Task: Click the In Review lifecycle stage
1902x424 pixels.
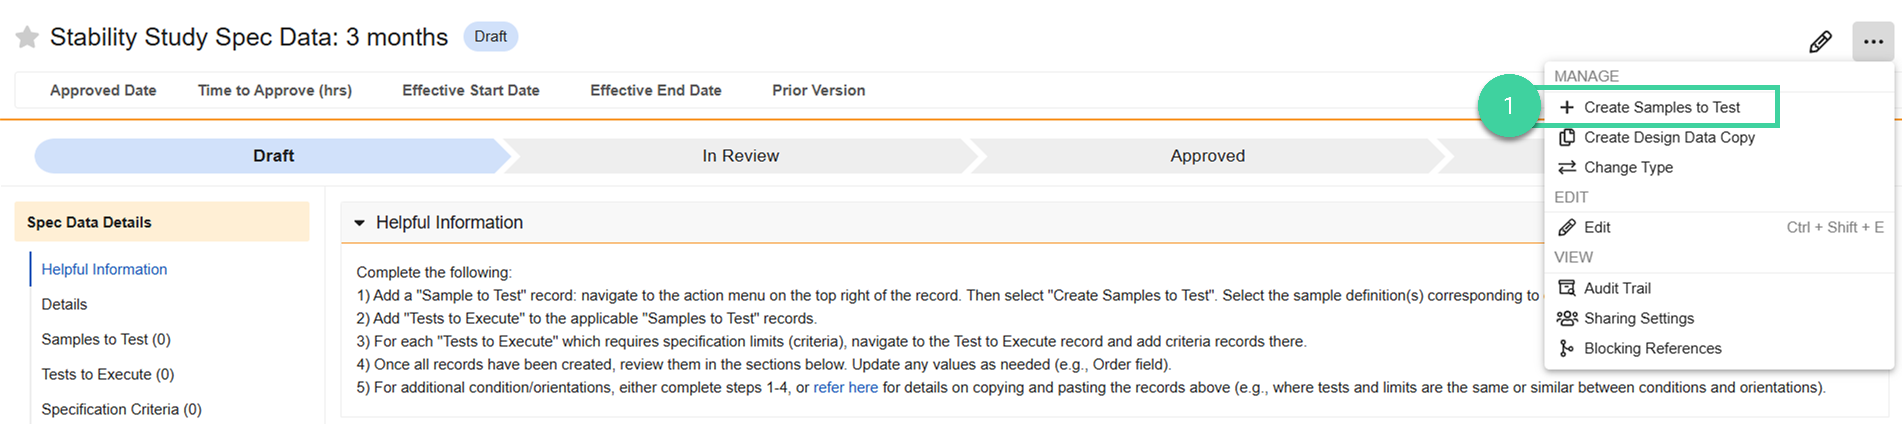Action: 740,156
